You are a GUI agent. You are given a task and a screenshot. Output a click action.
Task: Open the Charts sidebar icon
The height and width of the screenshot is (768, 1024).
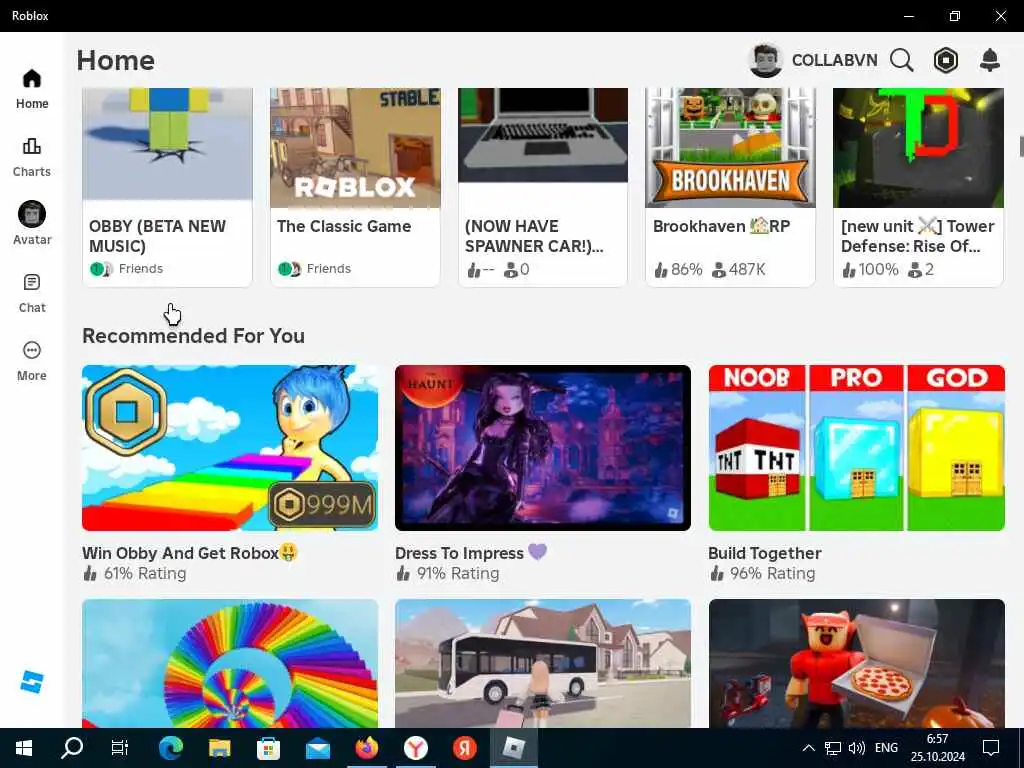coord(31,157)
